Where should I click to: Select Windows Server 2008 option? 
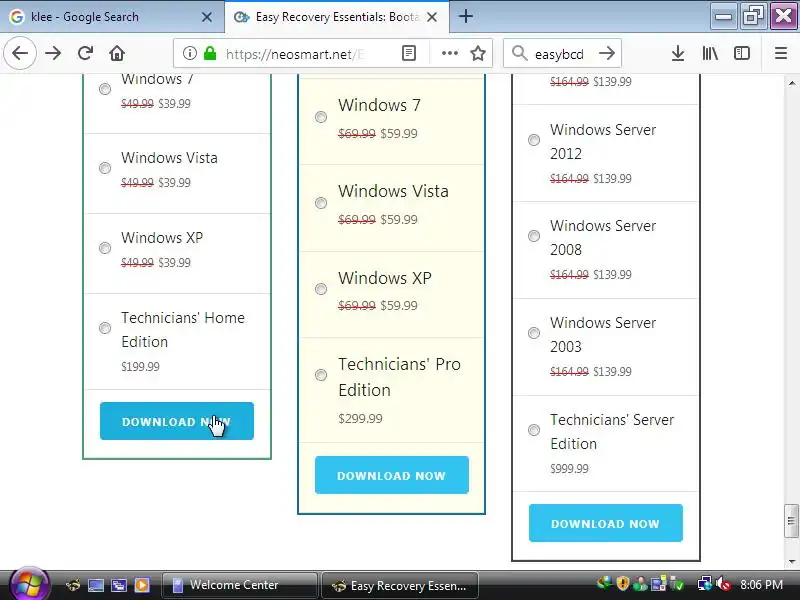534,236
